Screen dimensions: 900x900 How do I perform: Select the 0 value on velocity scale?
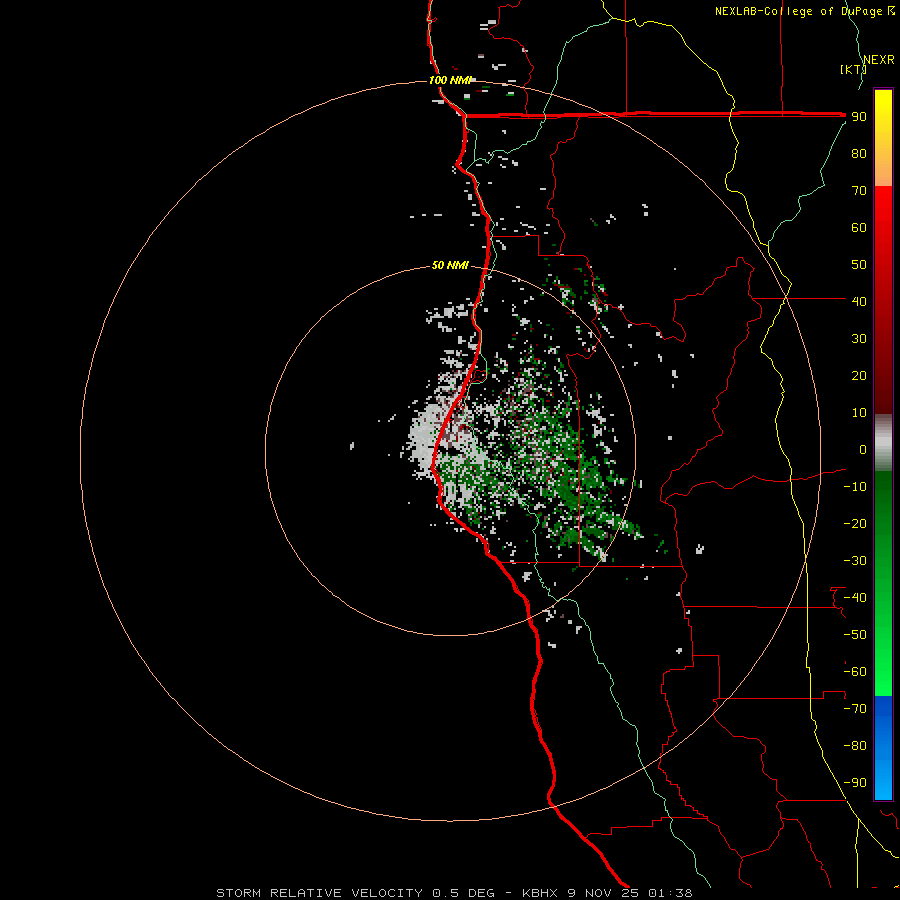pyautogui.click(x=863, y=449)
